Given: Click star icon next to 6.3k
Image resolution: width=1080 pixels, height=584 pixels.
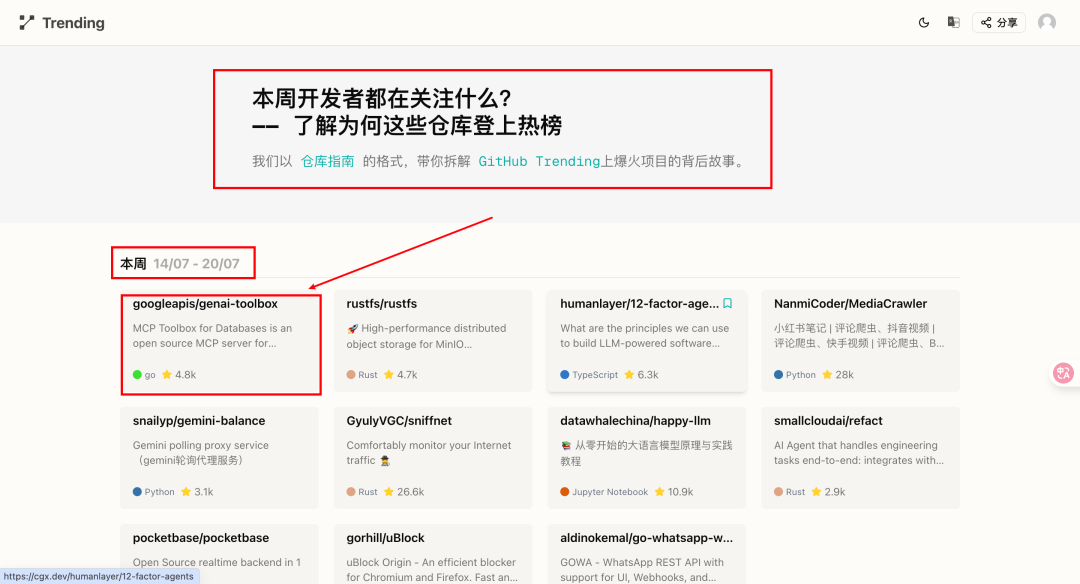Looking at the screenshot, I should point(629,375).
